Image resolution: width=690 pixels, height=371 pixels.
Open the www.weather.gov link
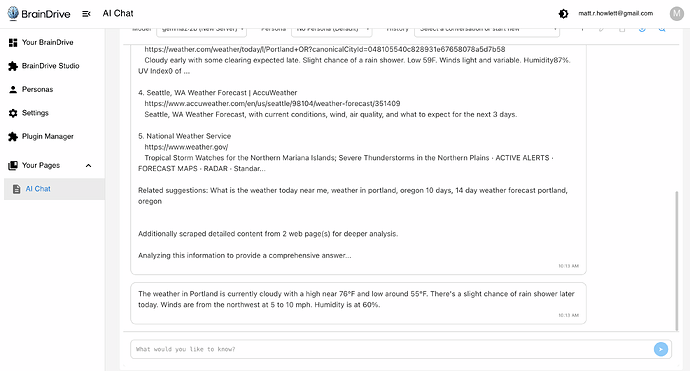click(186, 147)
